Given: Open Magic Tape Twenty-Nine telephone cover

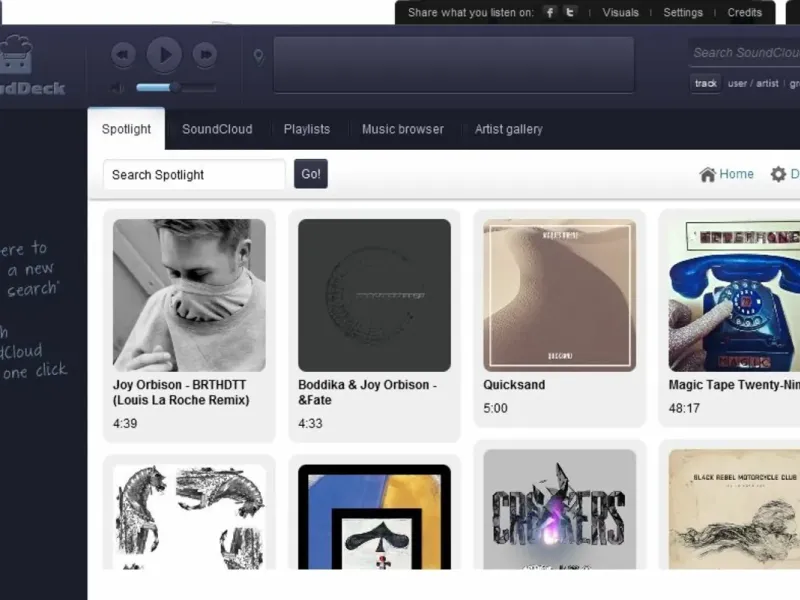Looking at the screenshot, I should click(x=734, y=295).
